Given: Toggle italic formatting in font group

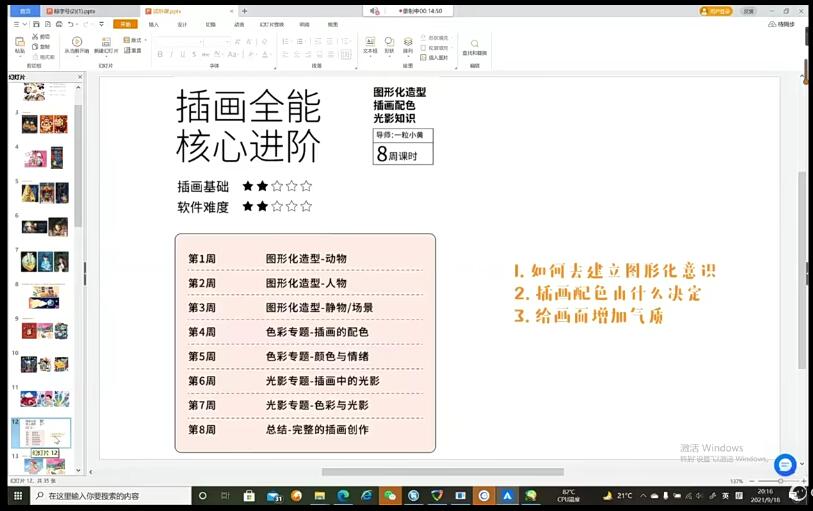Looking at the screenshot, I should click(x=171, y=55).
